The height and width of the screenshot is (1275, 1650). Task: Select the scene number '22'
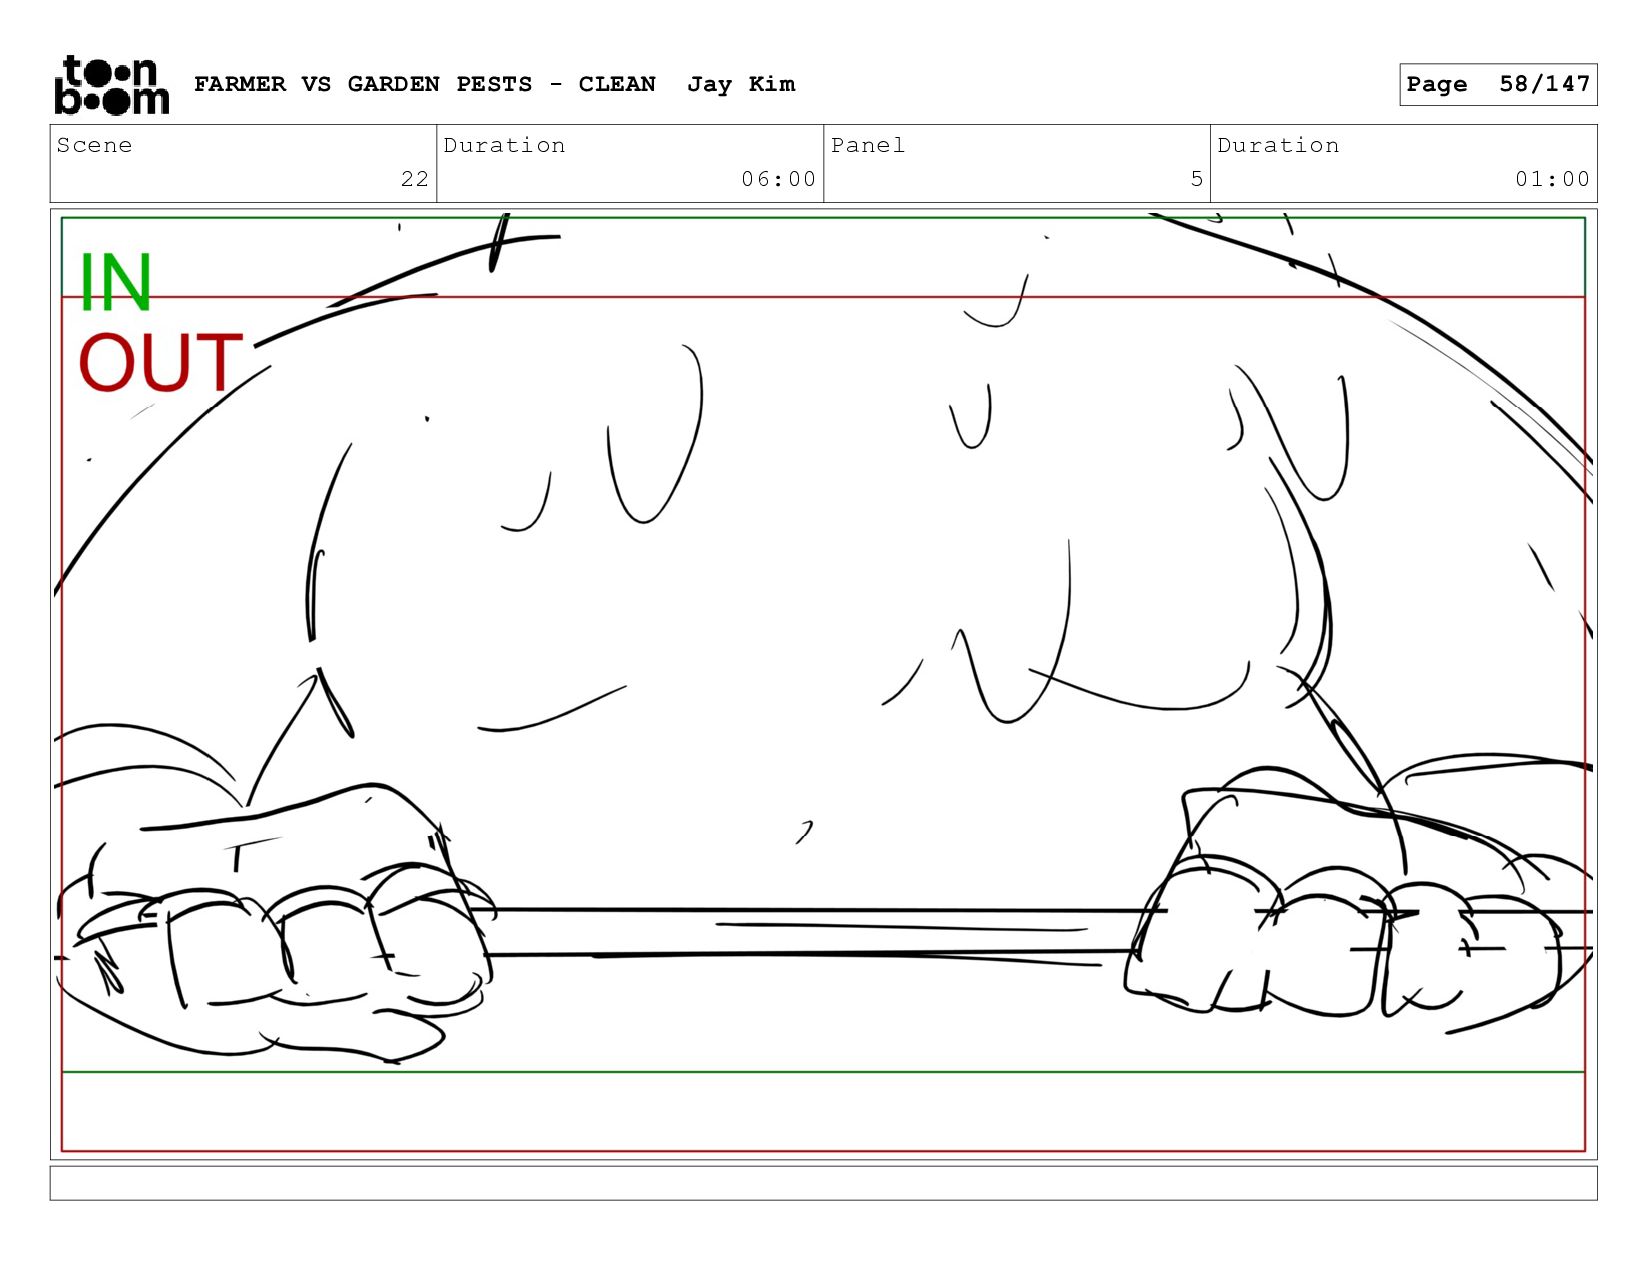pyautogui.click(x=415, y=179)
